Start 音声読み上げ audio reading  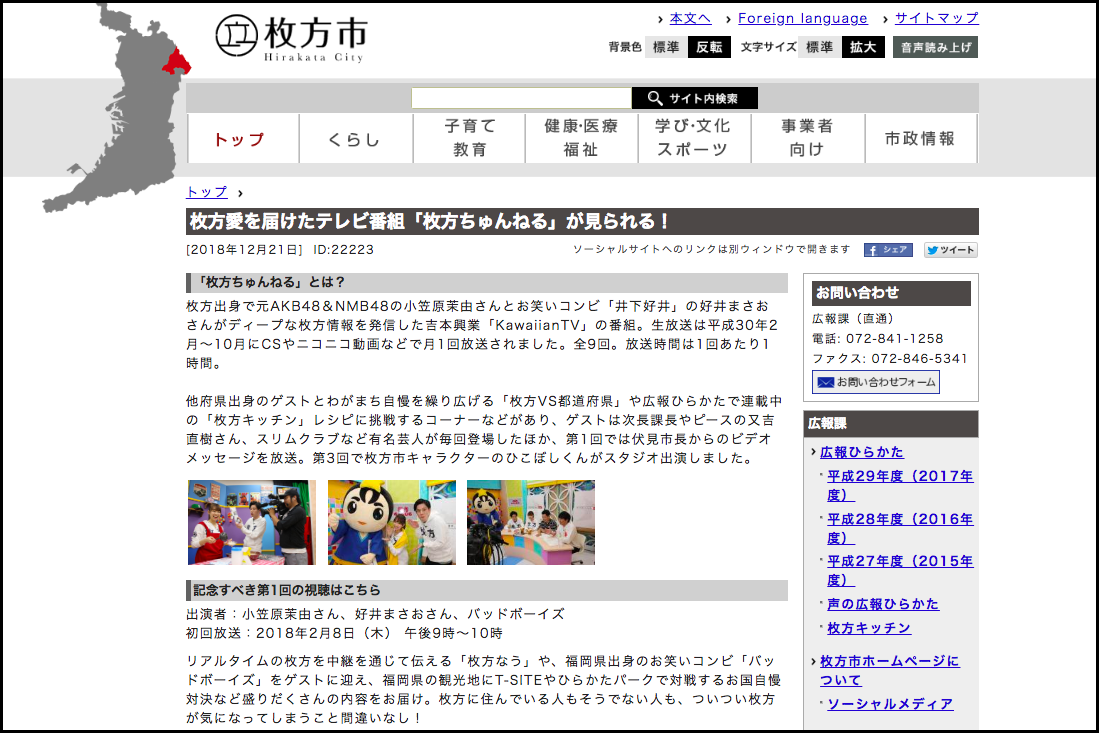pos(935,47)
